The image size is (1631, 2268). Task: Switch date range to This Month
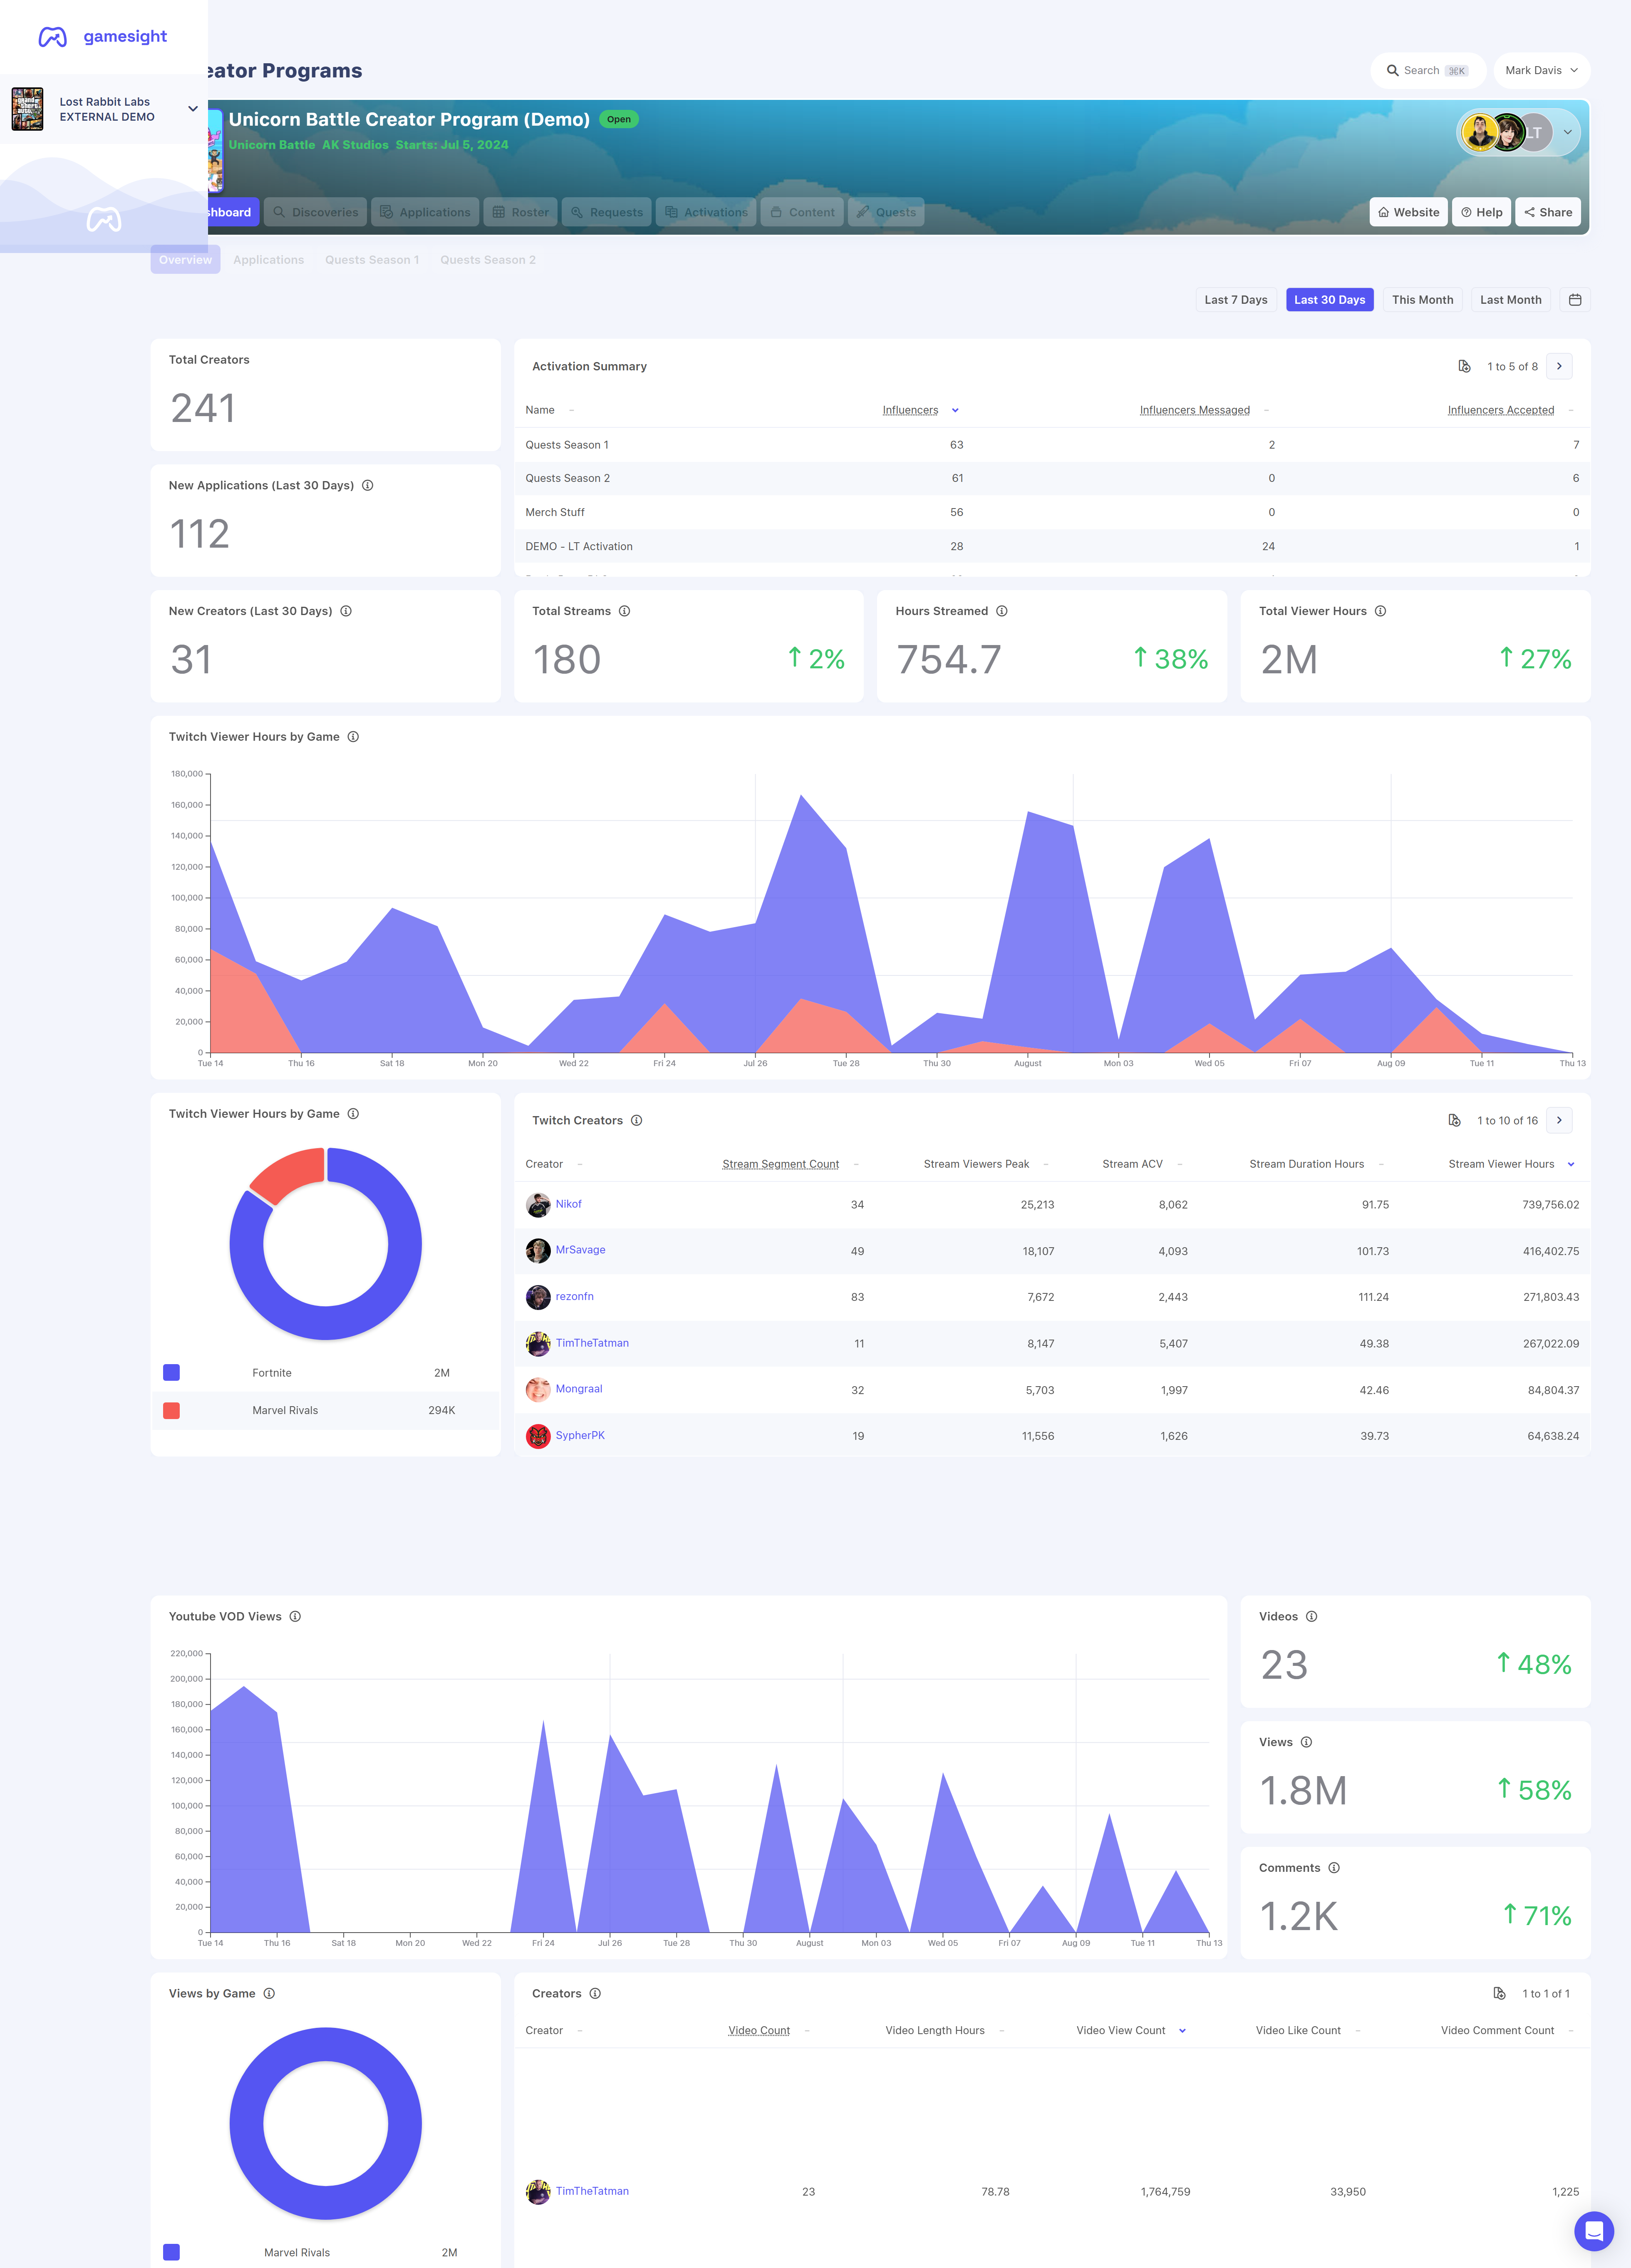(1422, 300)
